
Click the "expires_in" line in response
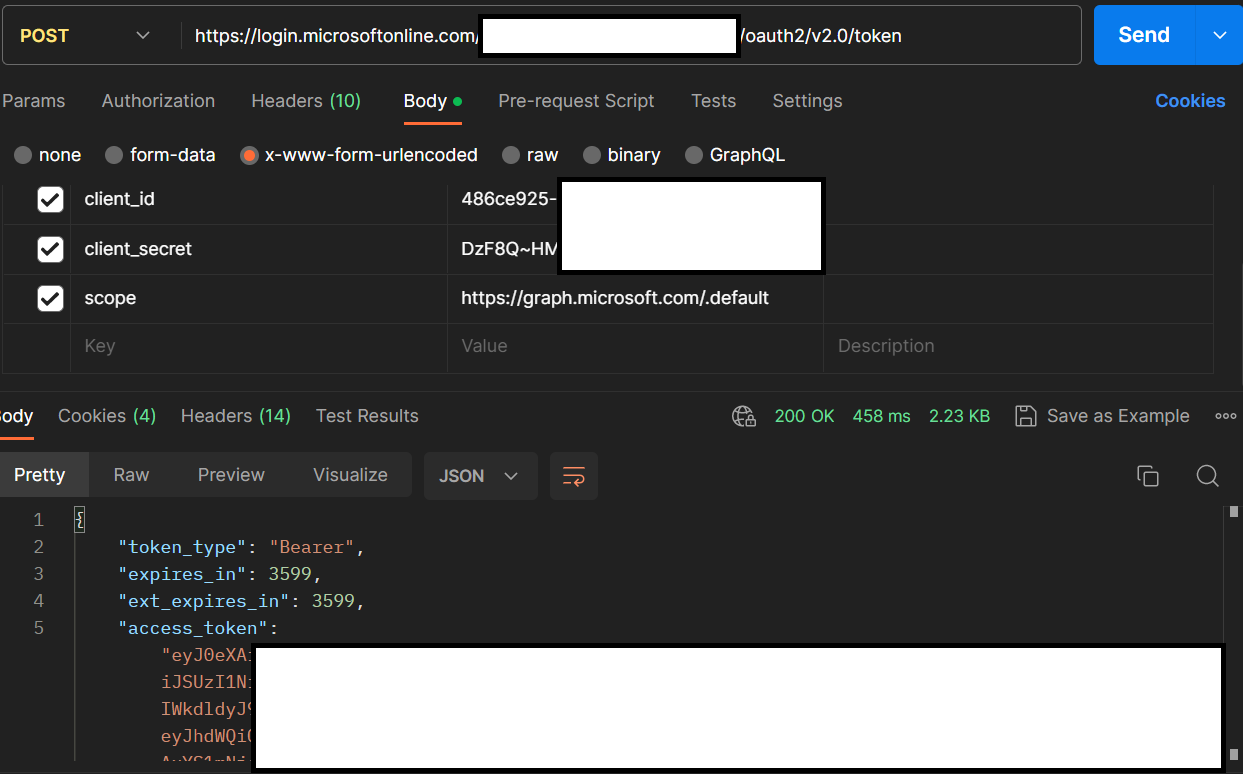click(220, 574)
